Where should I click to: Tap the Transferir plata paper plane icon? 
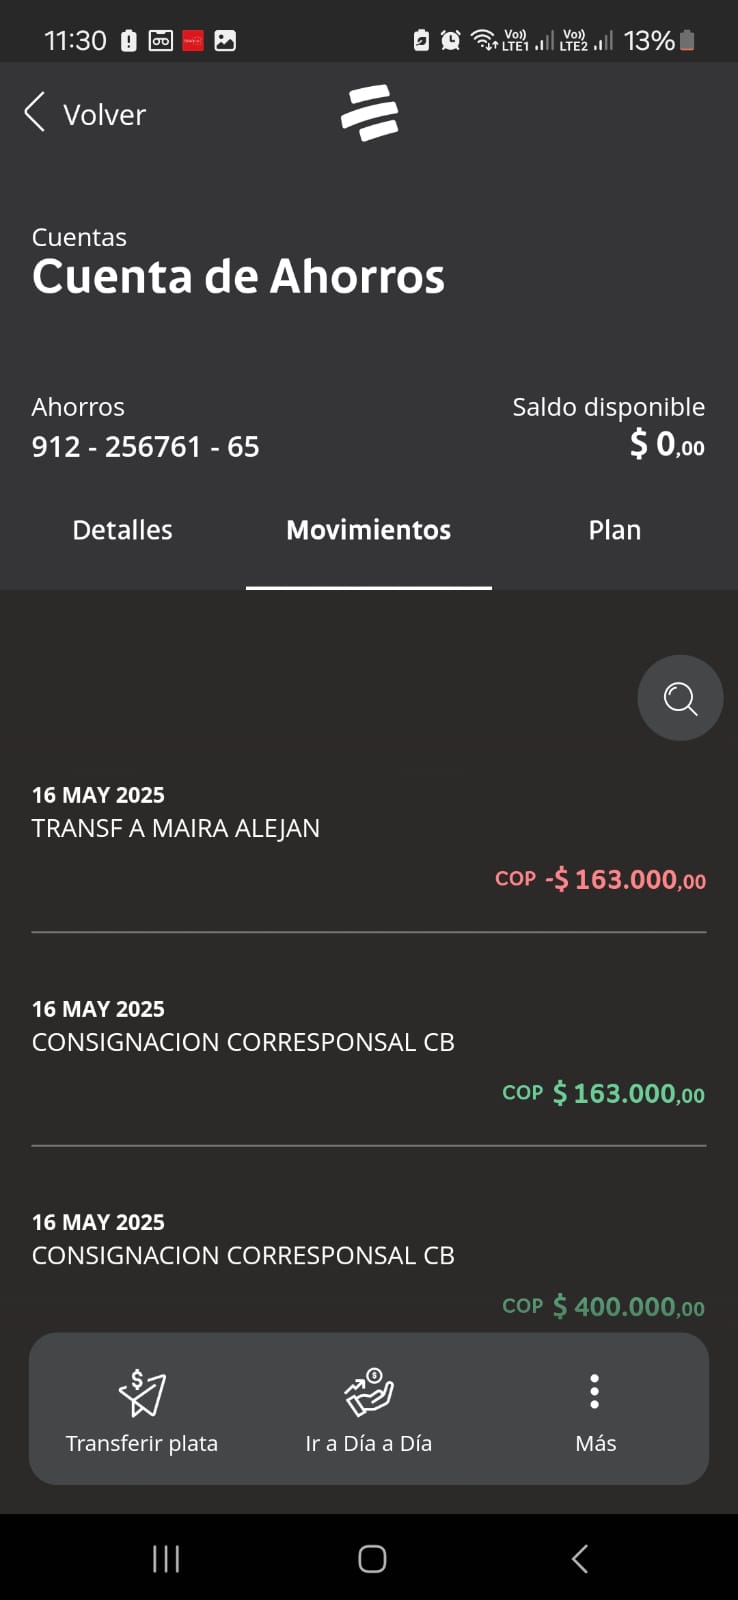click(x=142, y=1392)
